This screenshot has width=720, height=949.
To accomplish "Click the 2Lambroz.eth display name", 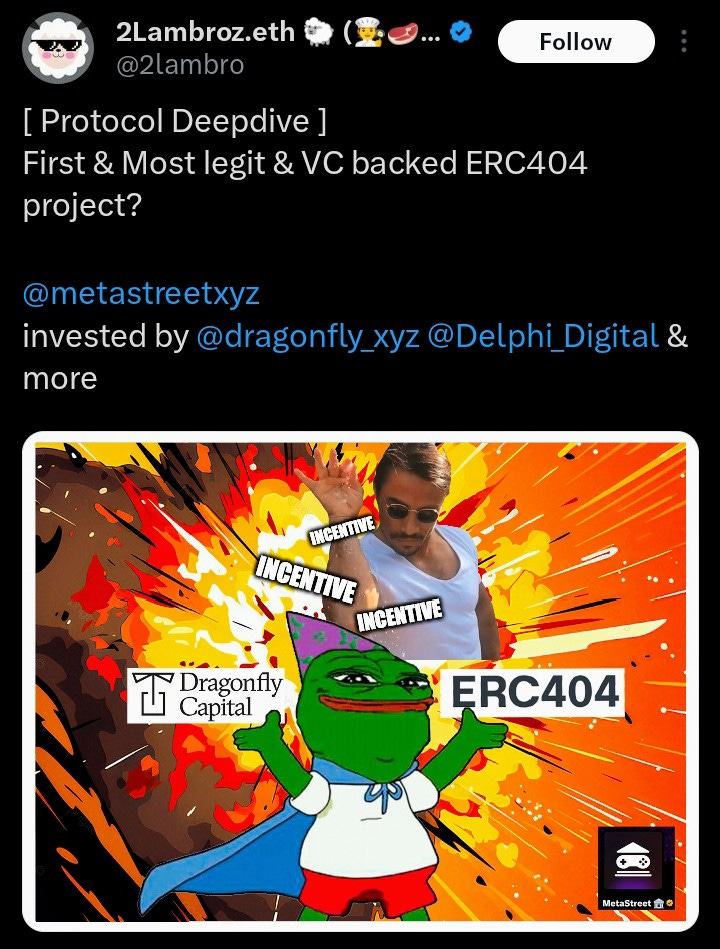I will click(x=205, y=31).
